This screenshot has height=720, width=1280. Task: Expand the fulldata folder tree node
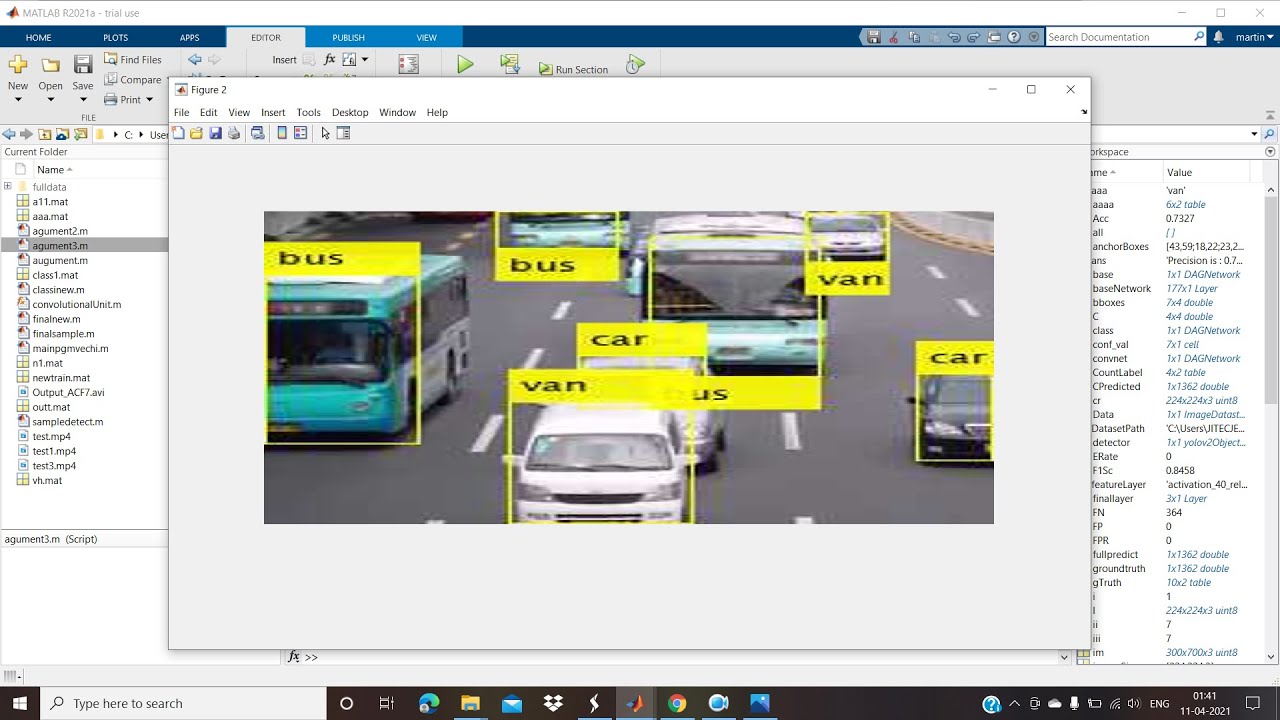click(x=8, y=186)
